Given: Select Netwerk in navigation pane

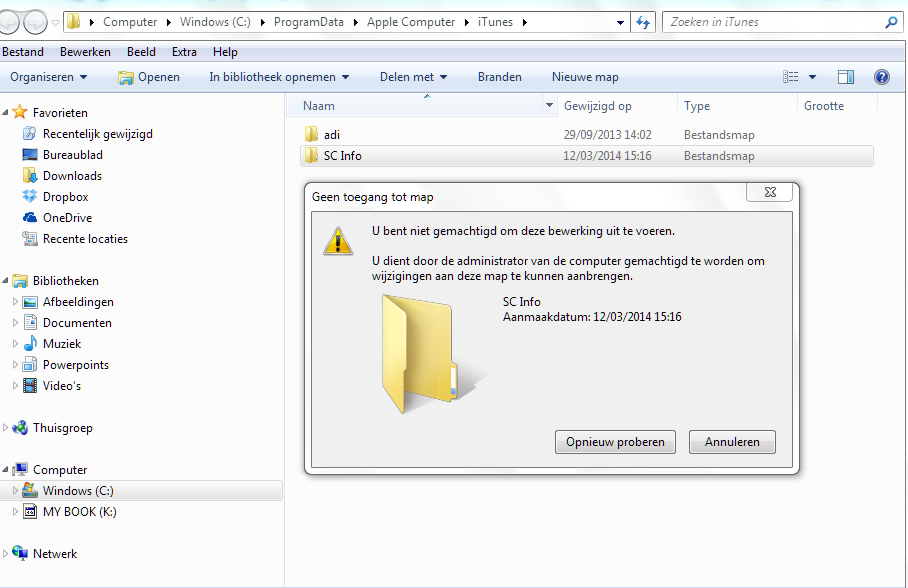Looking at the screenshot, I should point(54,553).
